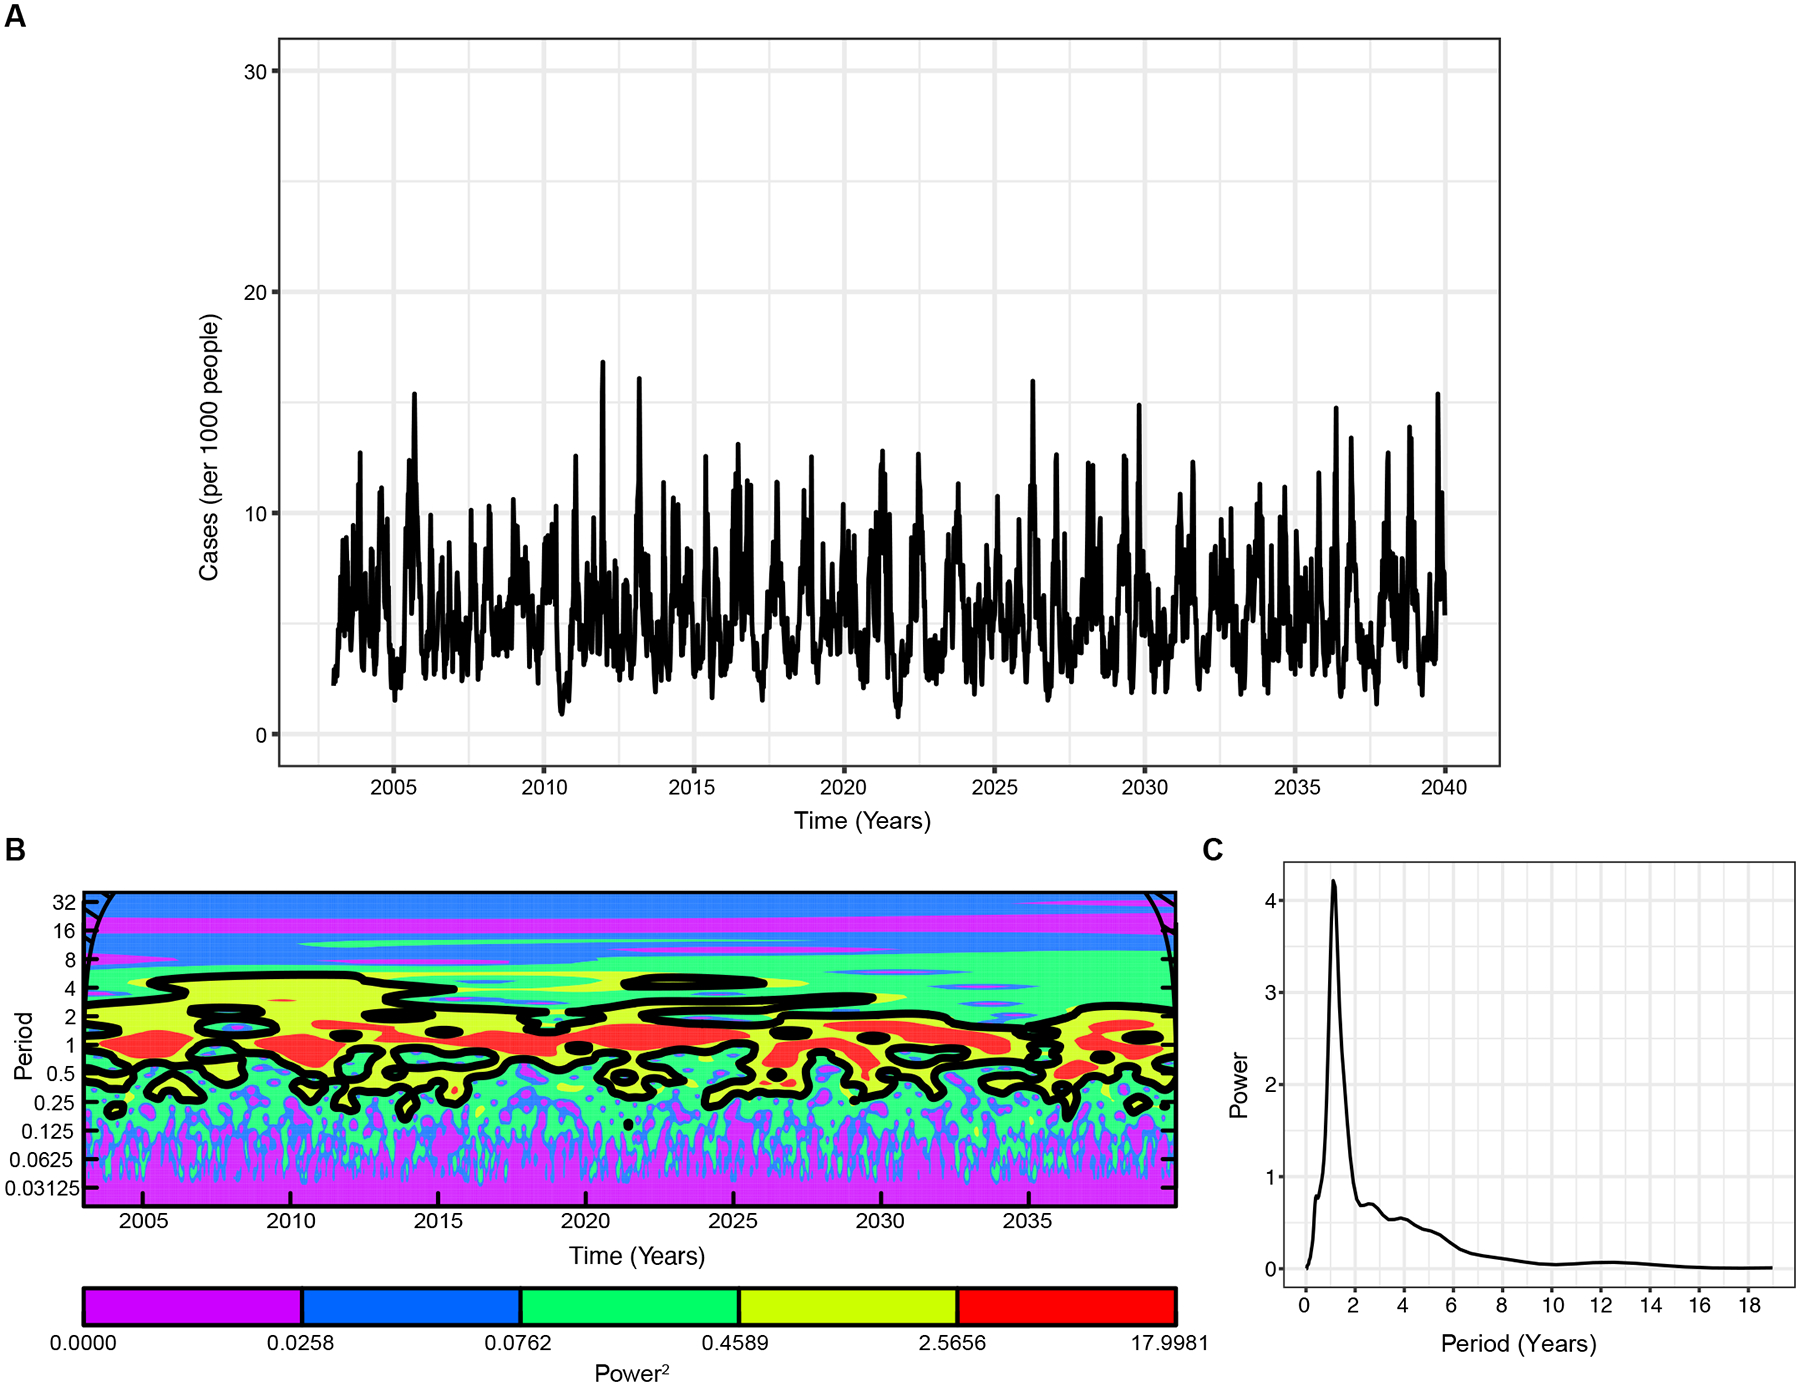This screenshot has width=1800, height=1386.
Task: Click the x-axis value 10 in panel C
Action: (x=1553, y=1306)
